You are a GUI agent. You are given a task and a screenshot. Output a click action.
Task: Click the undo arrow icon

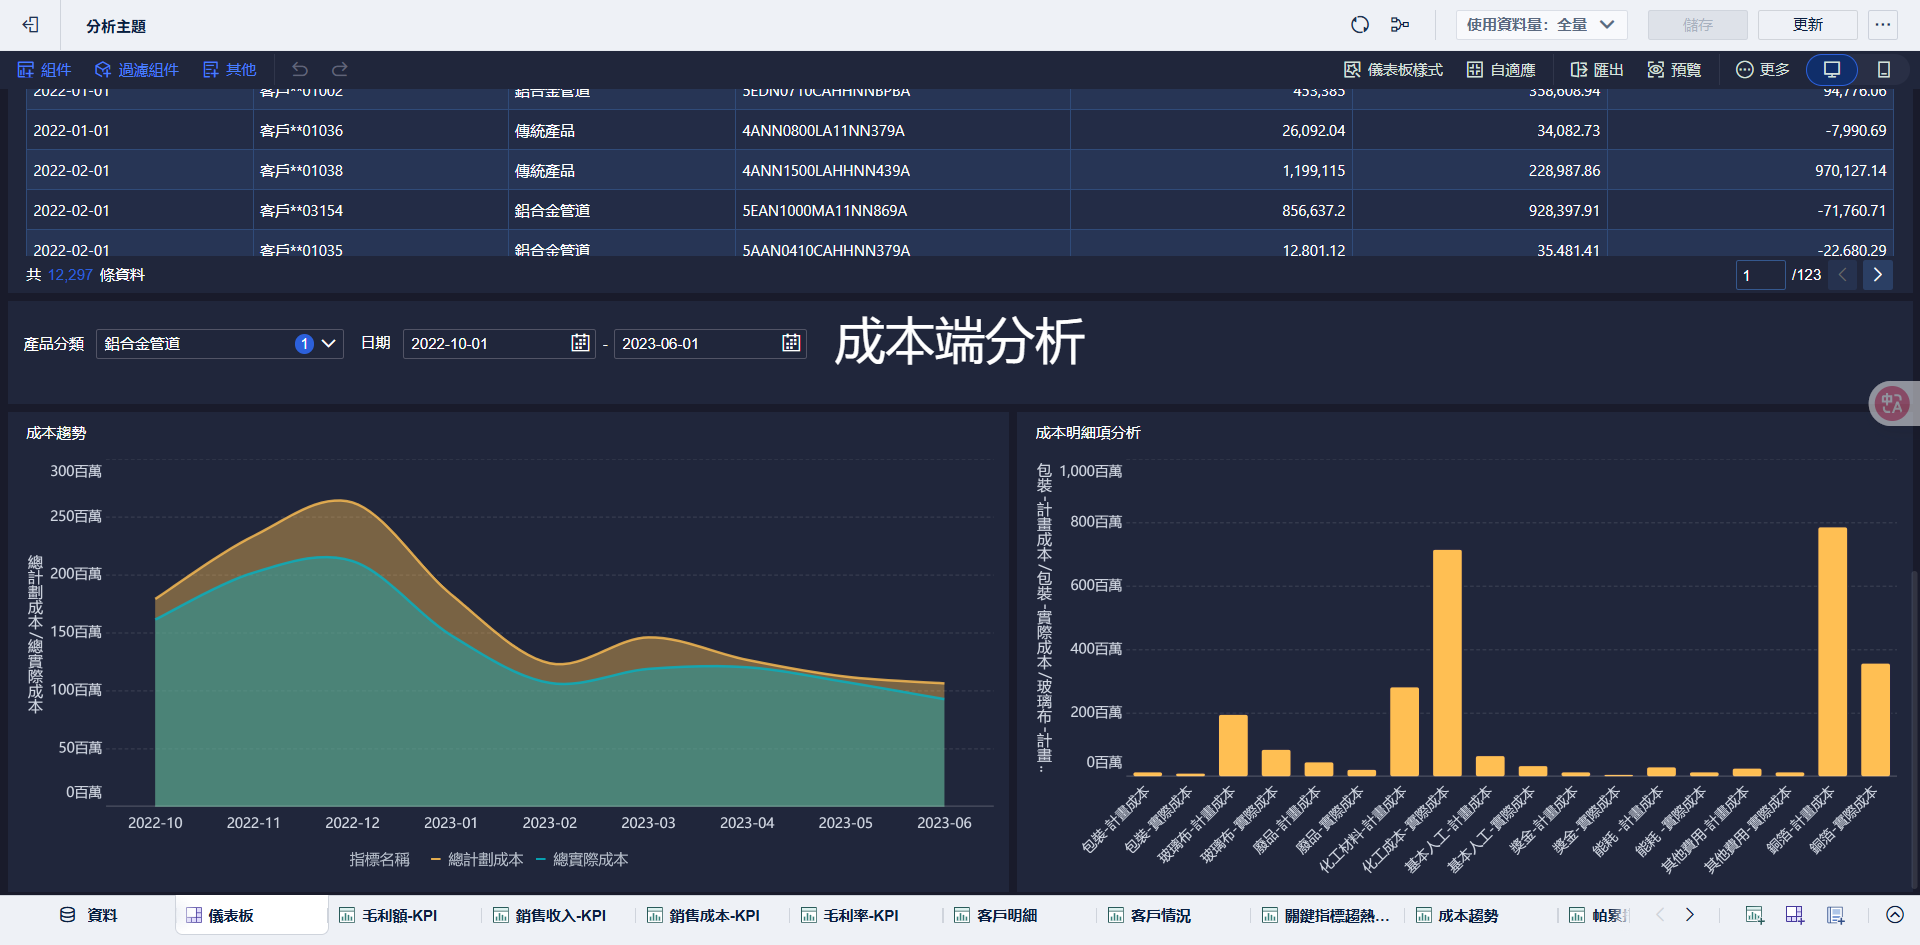point(300,69)
